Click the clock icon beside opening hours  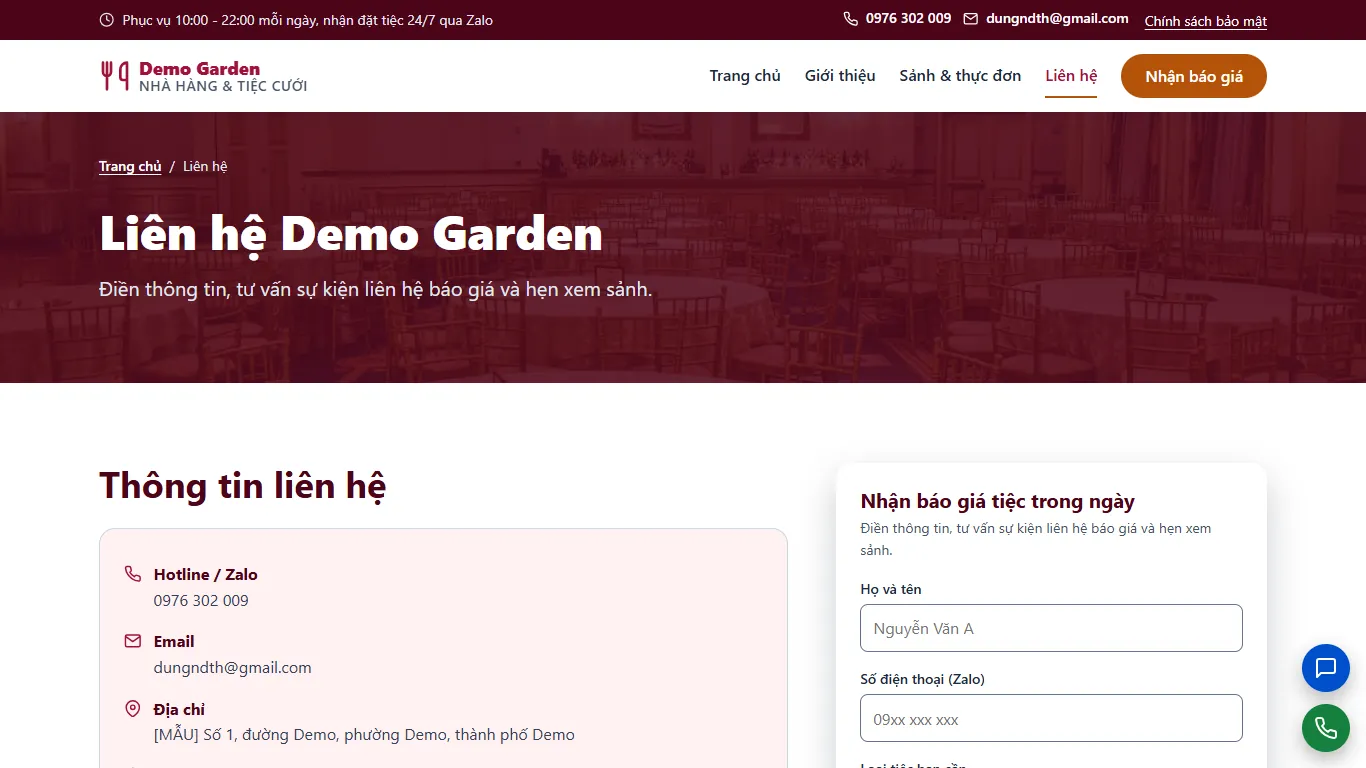[x=107, y=20]
